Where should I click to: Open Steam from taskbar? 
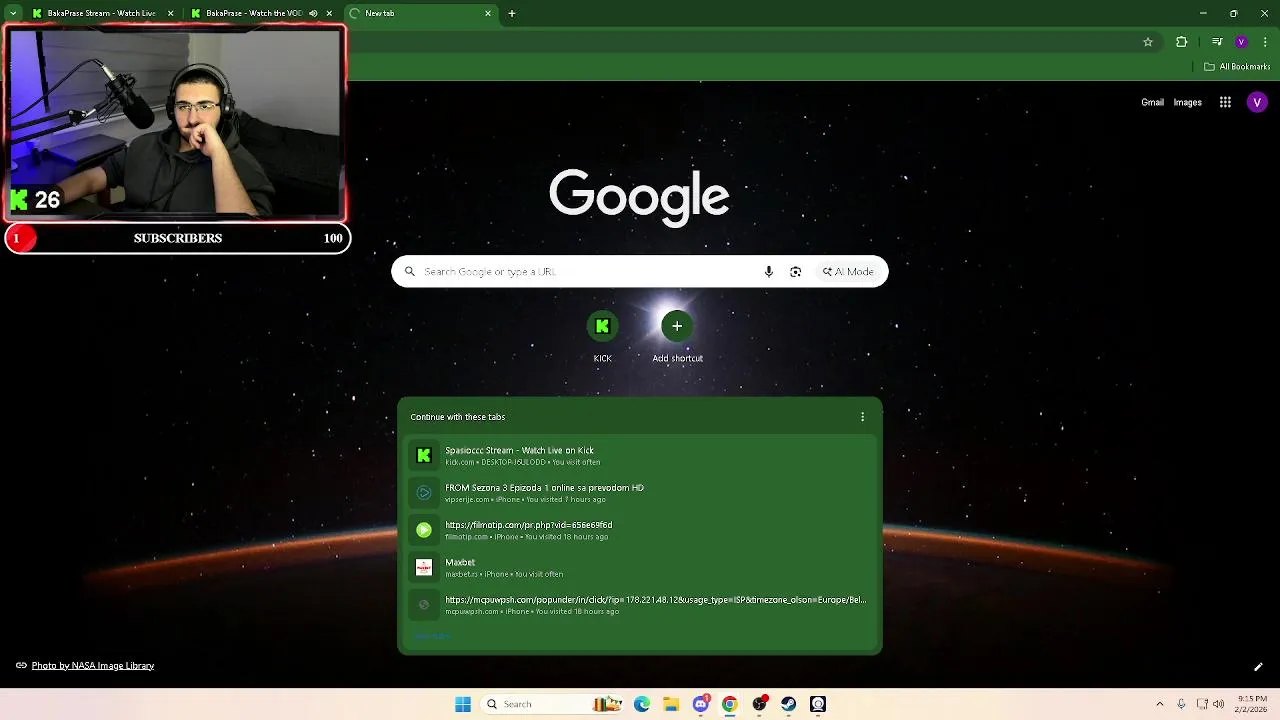coord(789,704)
